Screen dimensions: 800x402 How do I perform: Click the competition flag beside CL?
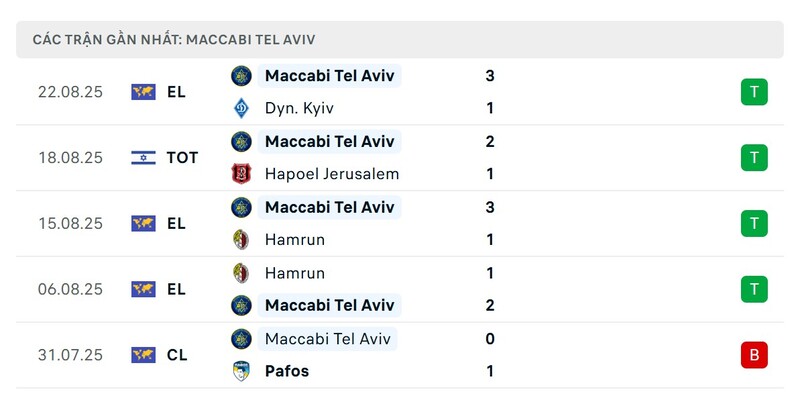(143, 355)
